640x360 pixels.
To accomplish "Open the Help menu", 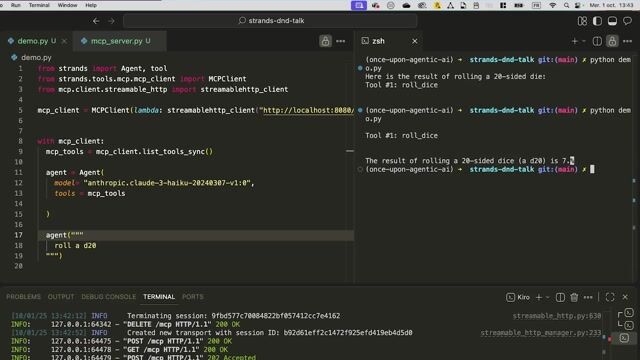I will click(x=91, y=5).
